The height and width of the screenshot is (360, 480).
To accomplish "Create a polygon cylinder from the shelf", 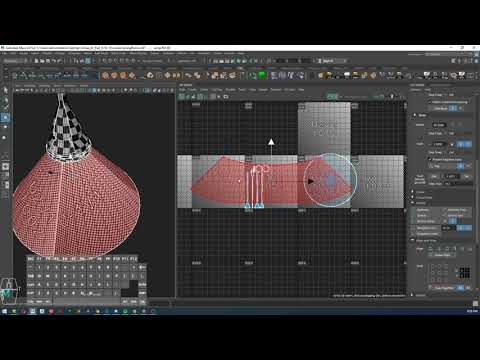I will coord(123,76).
